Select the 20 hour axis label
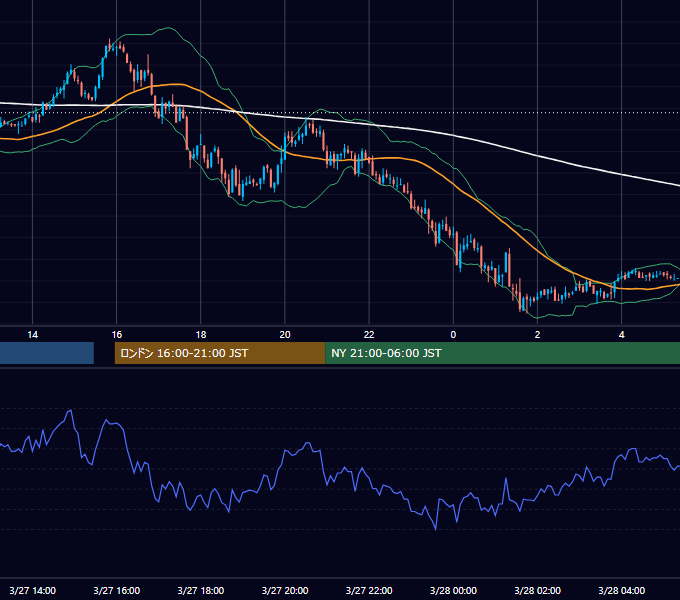680x600 pixels. (x=285, y=335)
